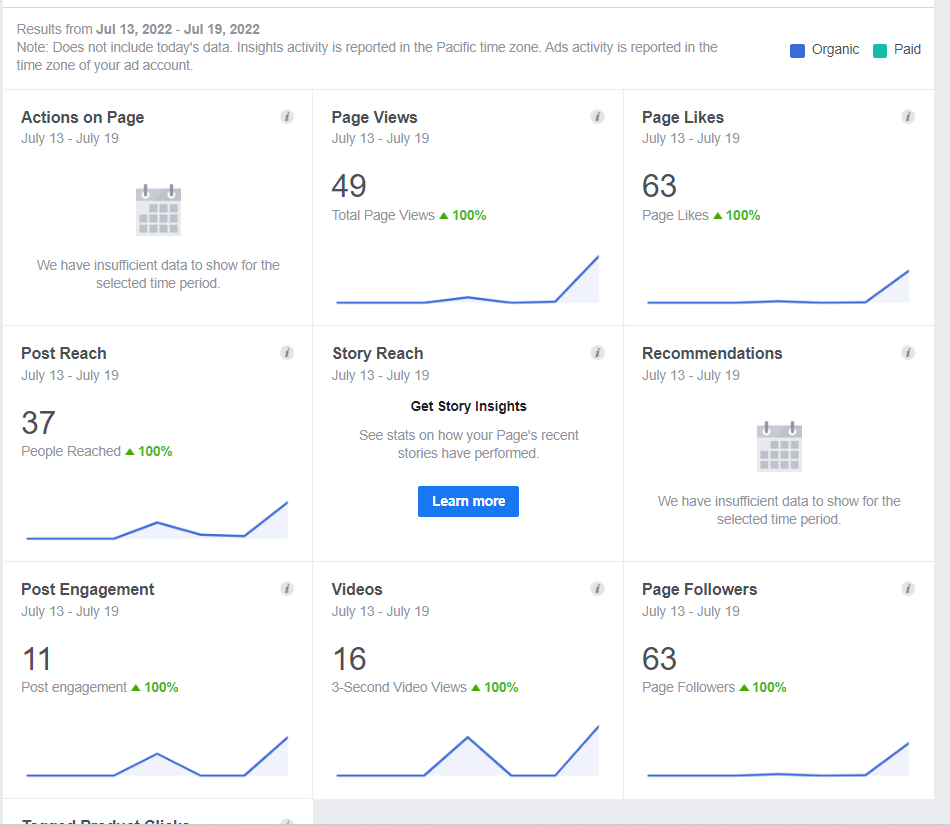This screenshot has height=825, width=950.
Task: Click the Videos trend chart
Action: pyautogui.click(x=467, y=750)
